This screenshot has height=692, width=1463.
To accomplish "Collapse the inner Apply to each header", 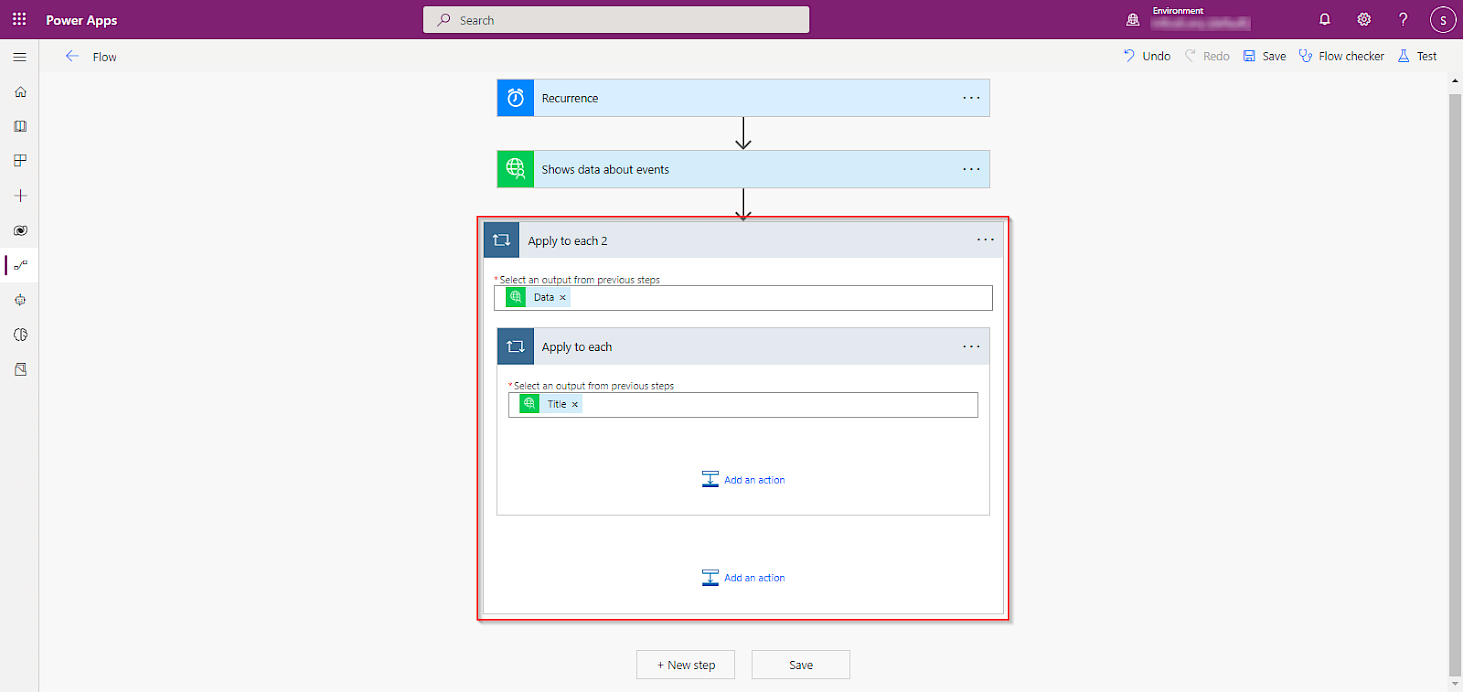I will coord(743,346).
